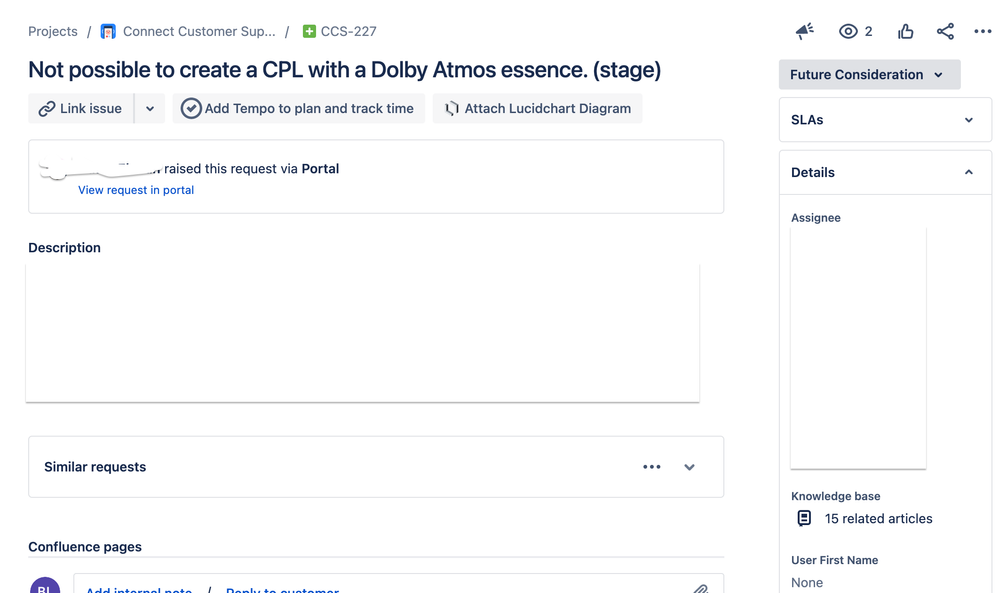Open the Future Consideration status dropdown
999x593 pixels.
point(869,75)
